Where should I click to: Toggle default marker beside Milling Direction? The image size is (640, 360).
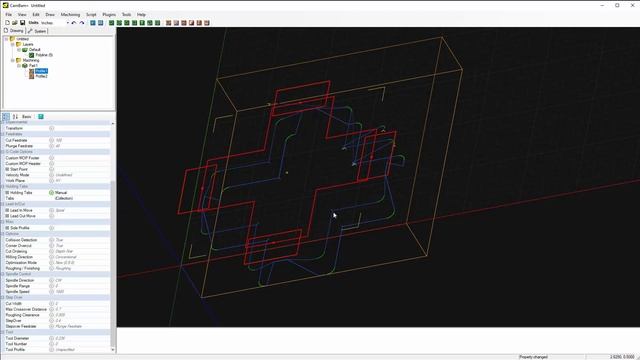(x=51, y=257)
